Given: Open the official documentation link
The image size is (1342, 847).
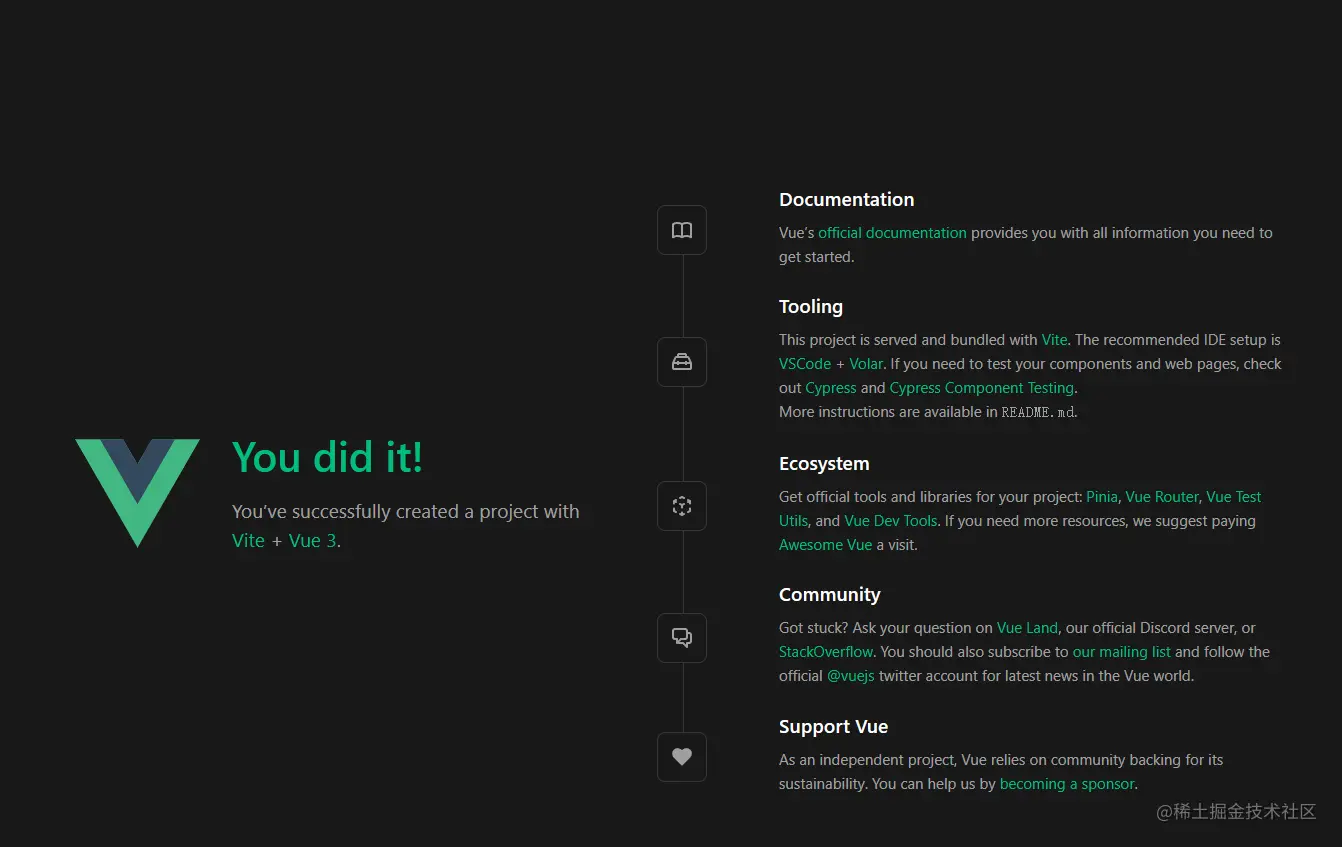Looking at the screenshot, I should (x=892, y=233).
